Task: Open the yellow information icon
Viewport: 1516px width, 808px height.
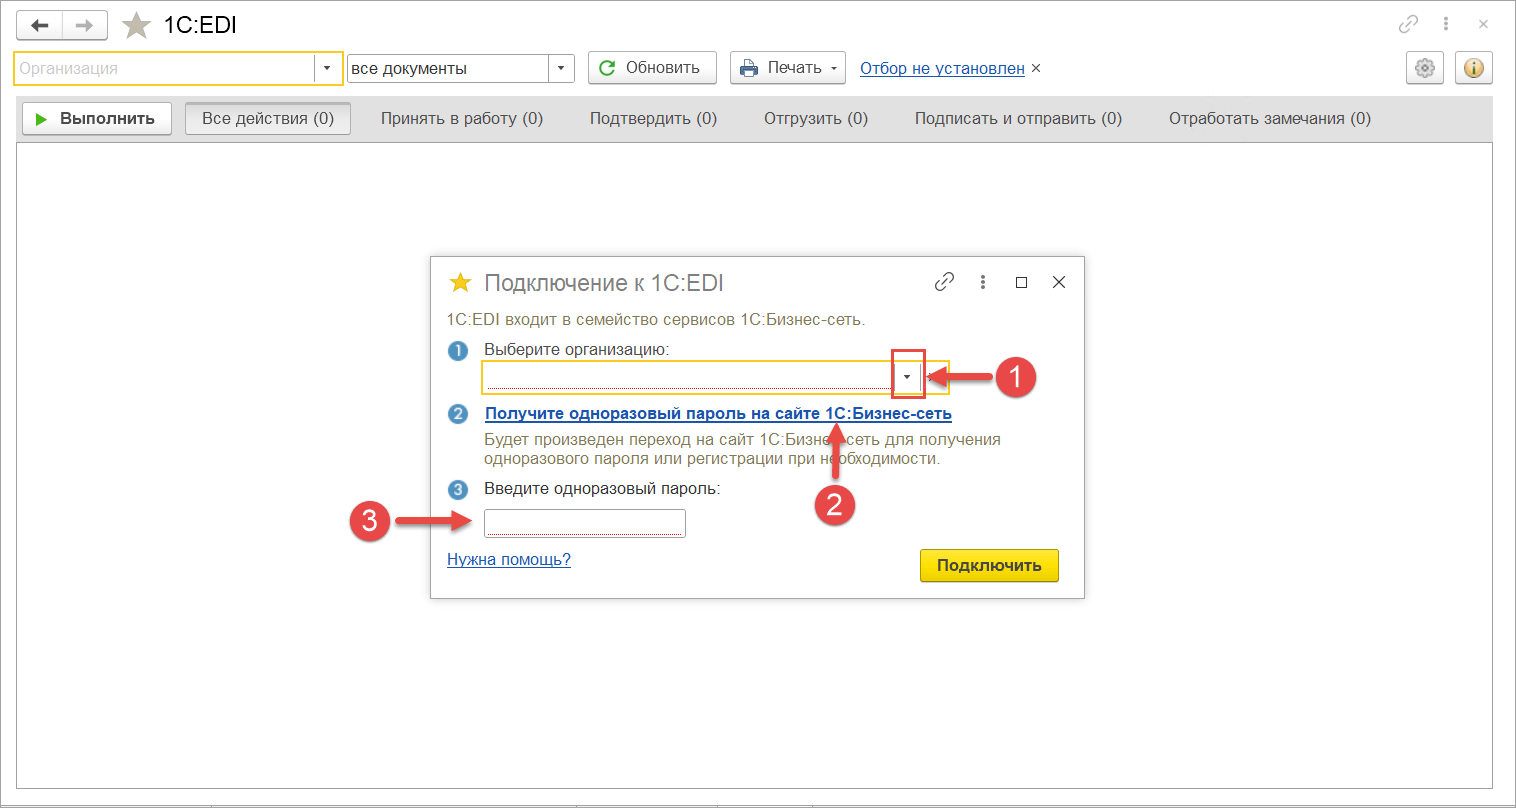Action: tap(1473, 68)
